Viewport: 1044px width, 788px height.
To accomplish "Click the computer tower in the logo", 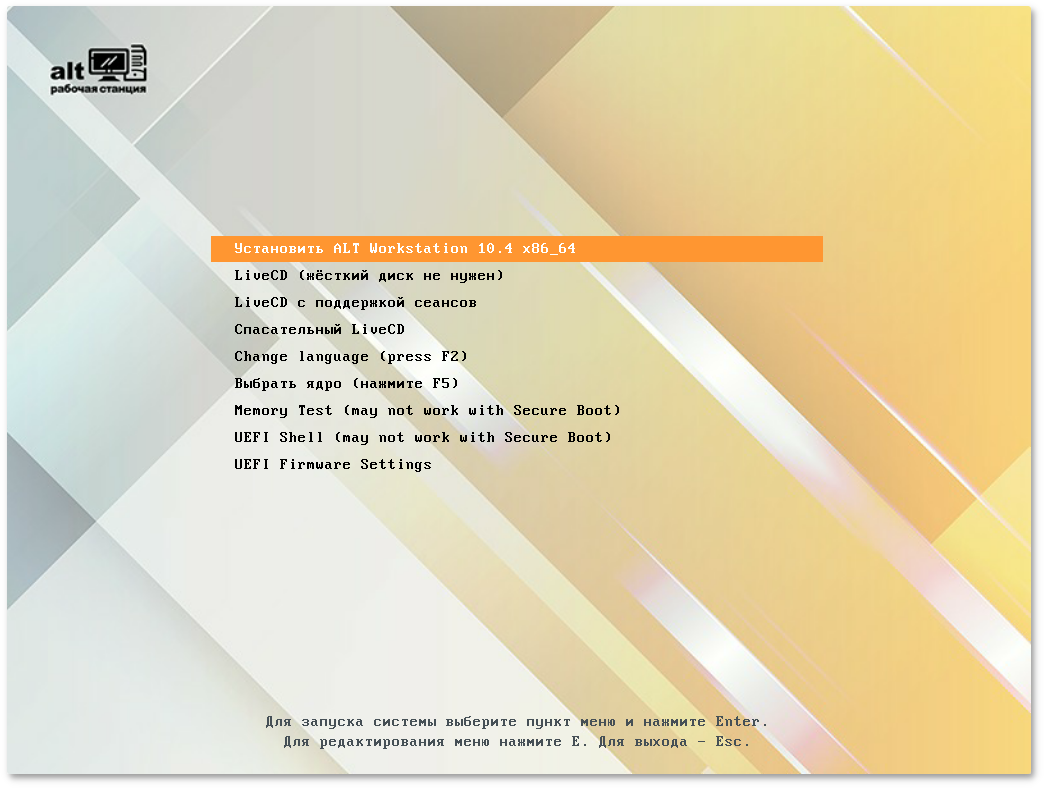I will (138, 62).
